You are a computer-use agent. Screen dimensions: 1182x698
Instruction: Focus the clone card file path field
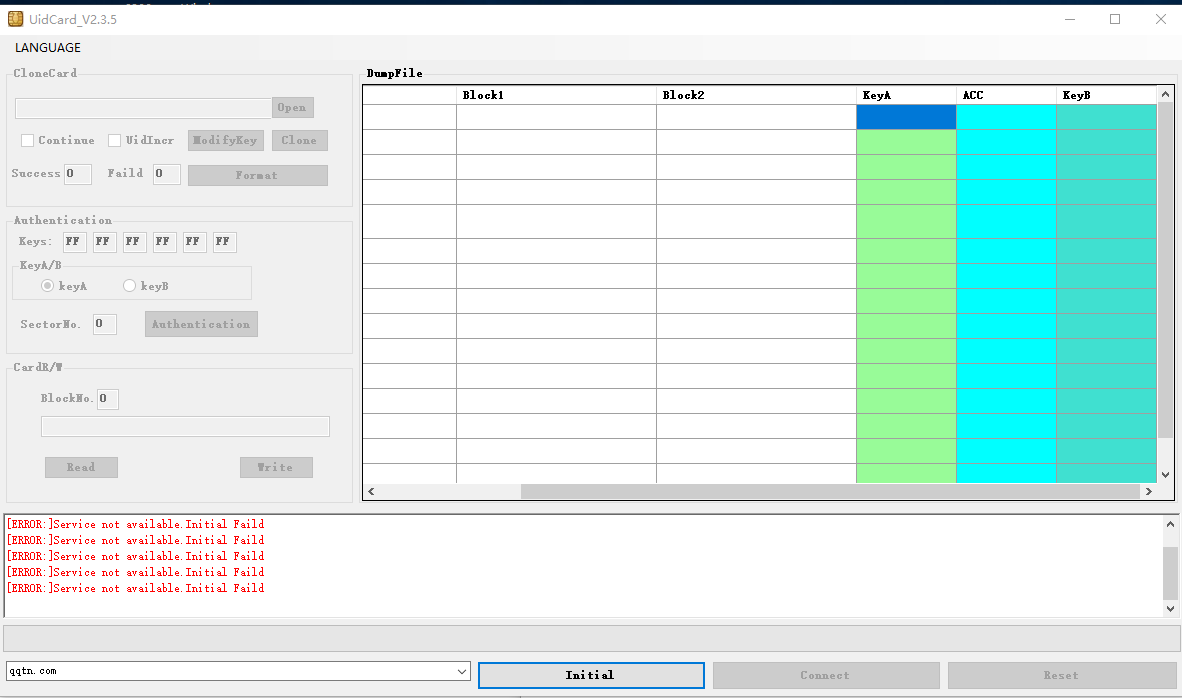point(143,108)
